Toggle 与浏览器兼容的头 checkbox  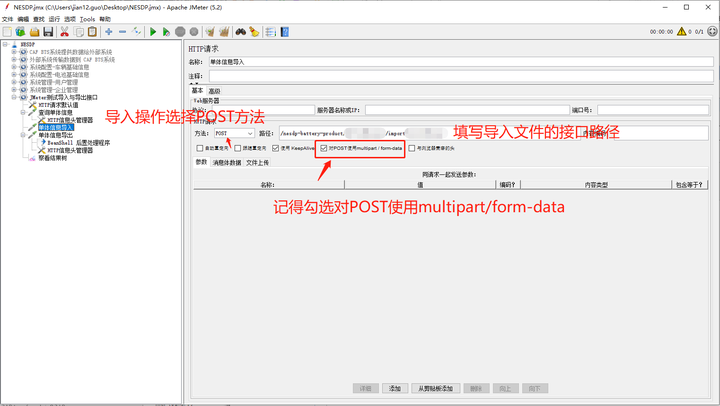411,148
